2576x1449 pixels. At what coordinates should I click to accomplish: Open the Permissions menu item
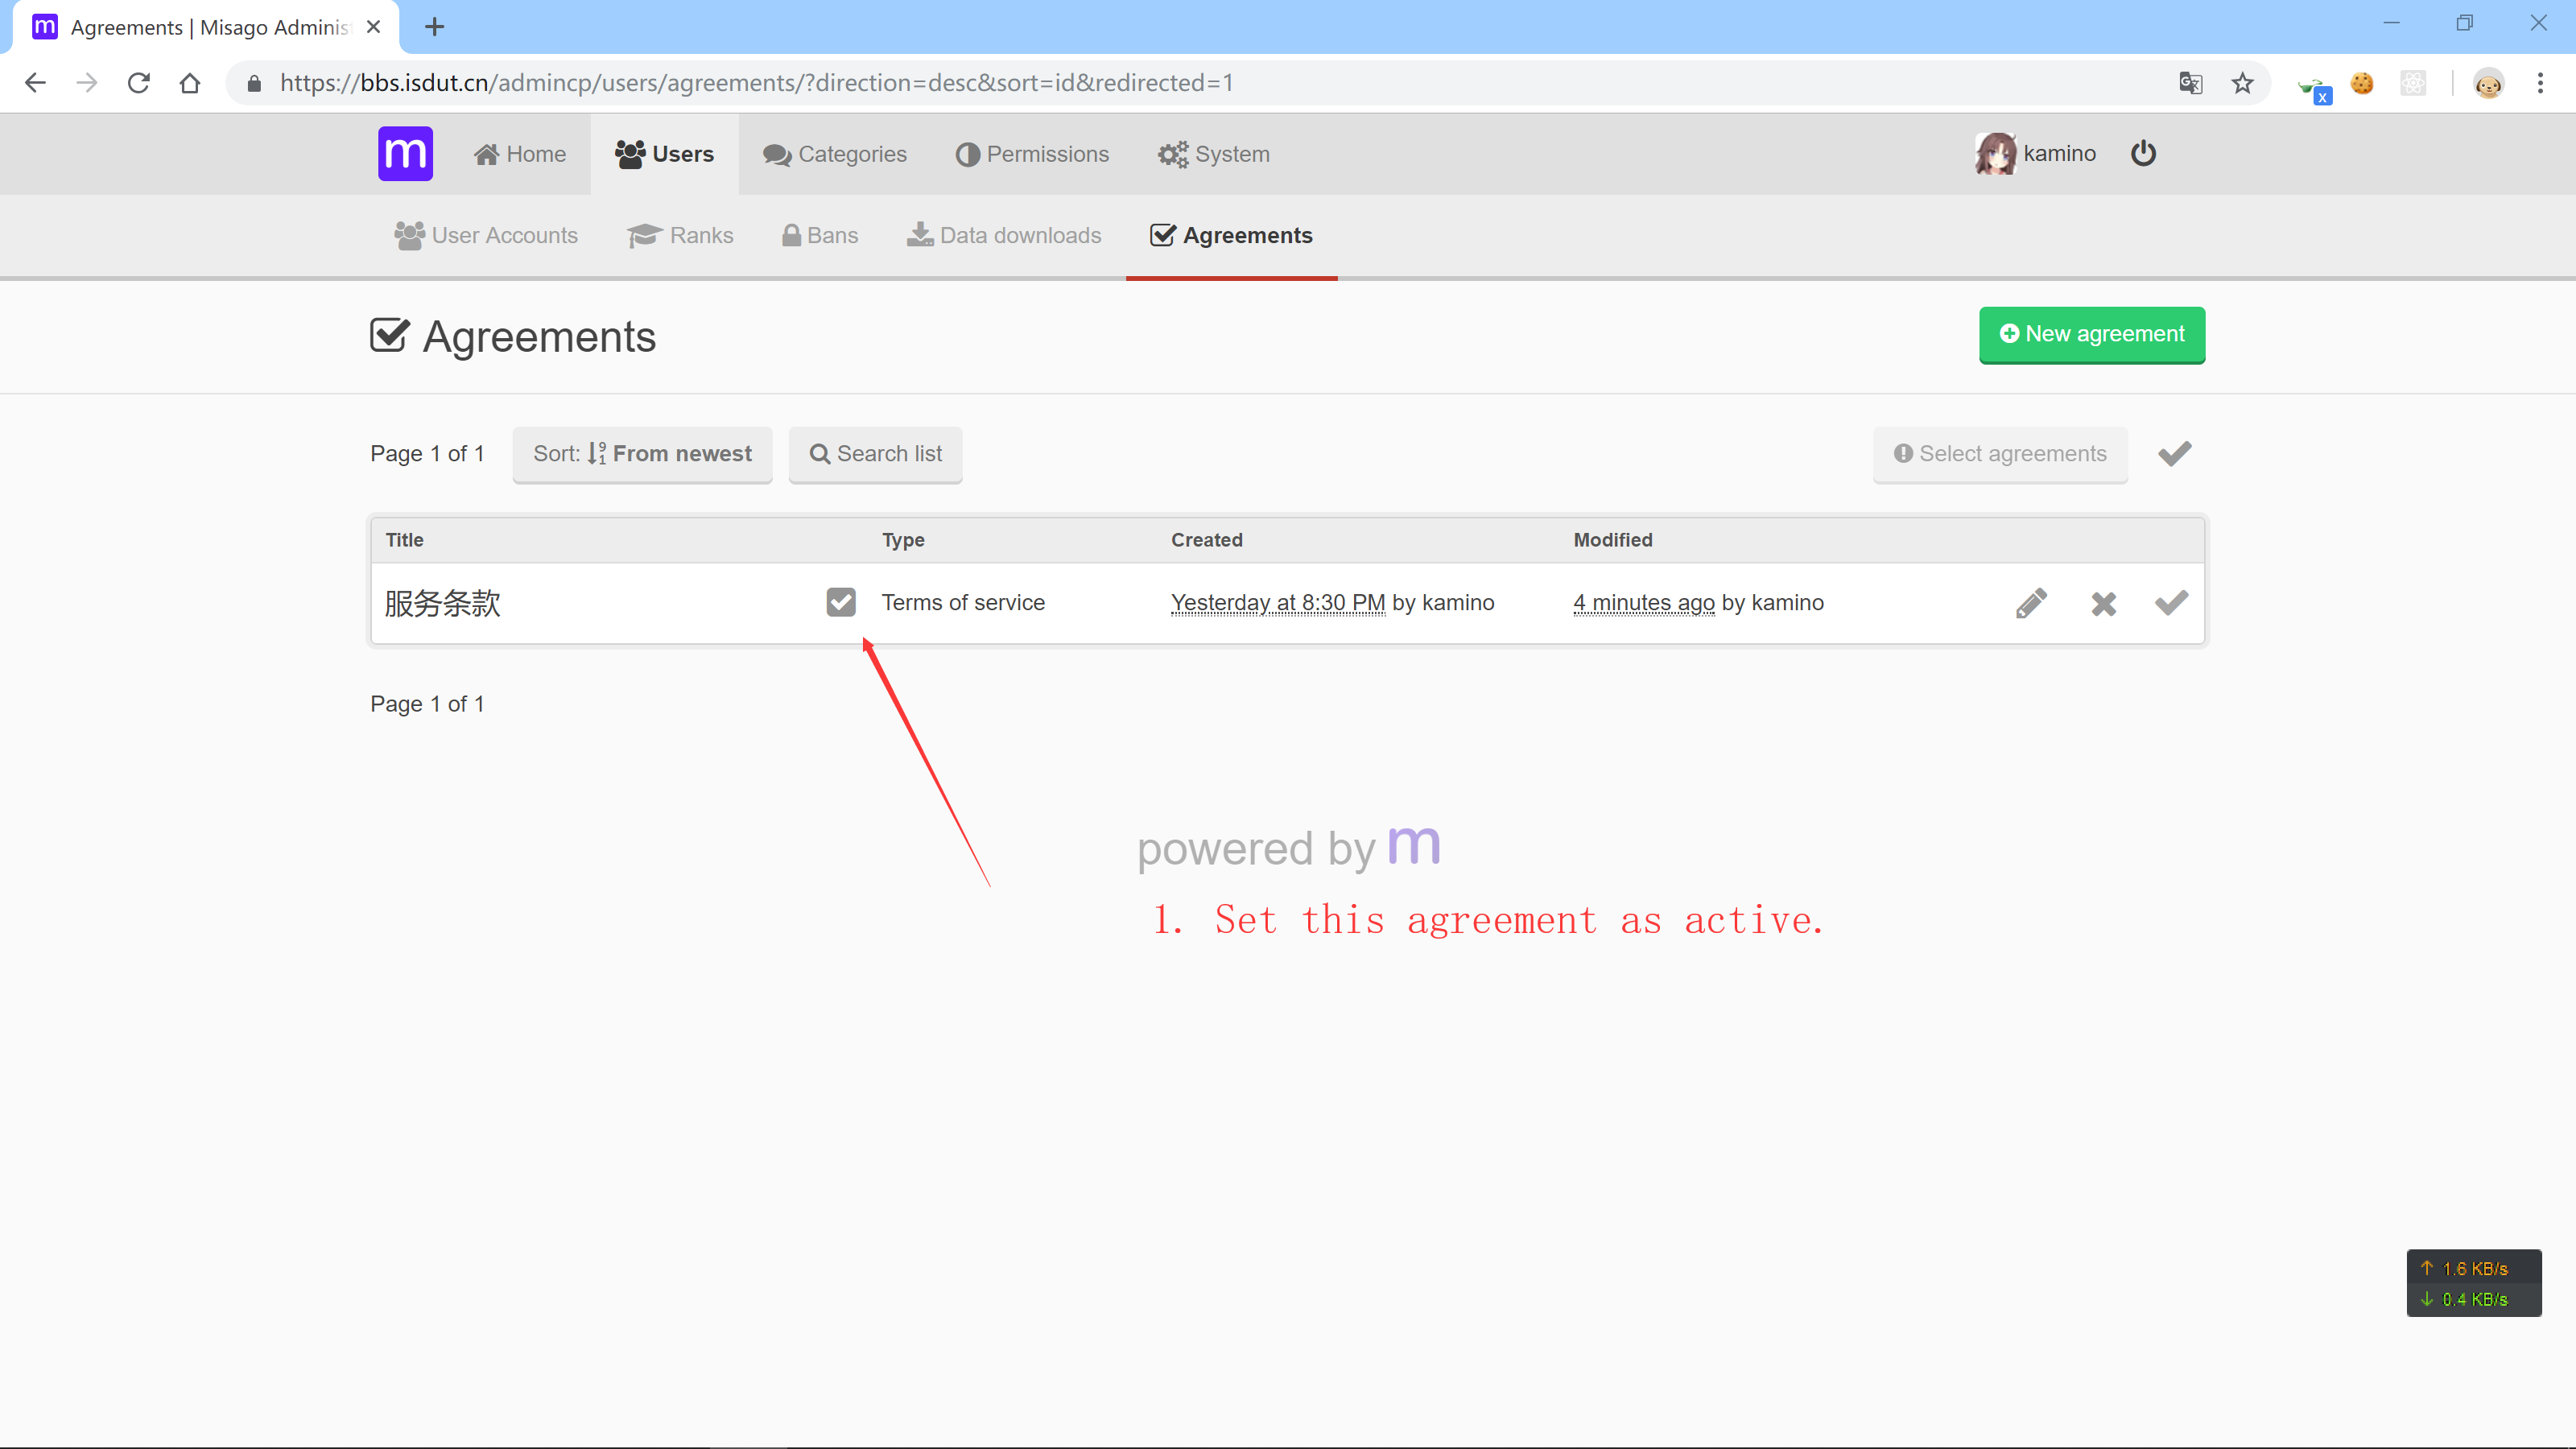1032,154
